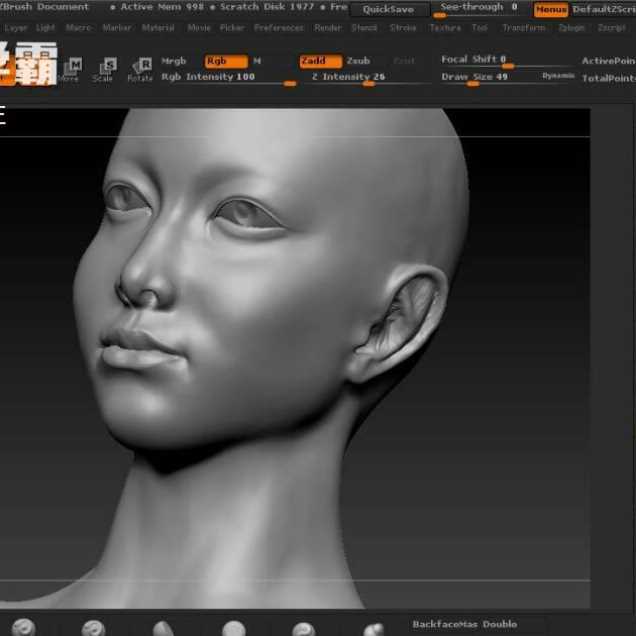Open the Preferences menu
This screenshot has height=636, width=636.
click(x=279, y=28)
